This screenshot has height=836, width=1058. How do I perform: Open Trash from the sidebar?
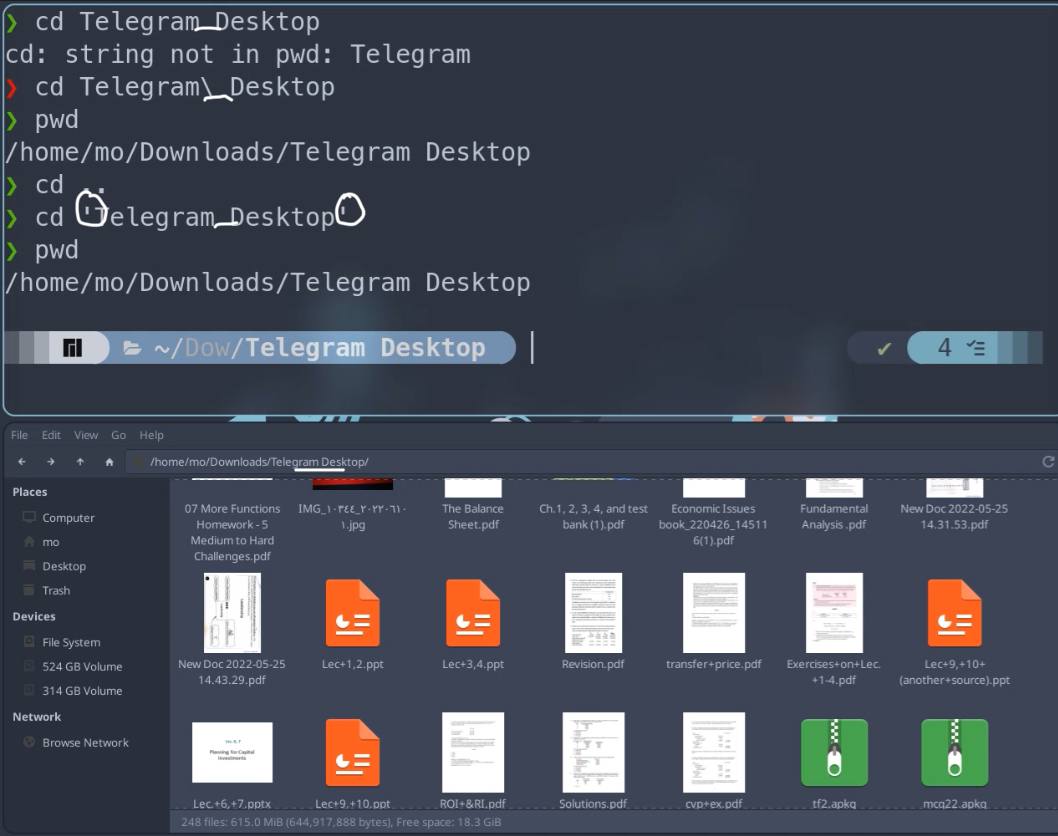56,590
